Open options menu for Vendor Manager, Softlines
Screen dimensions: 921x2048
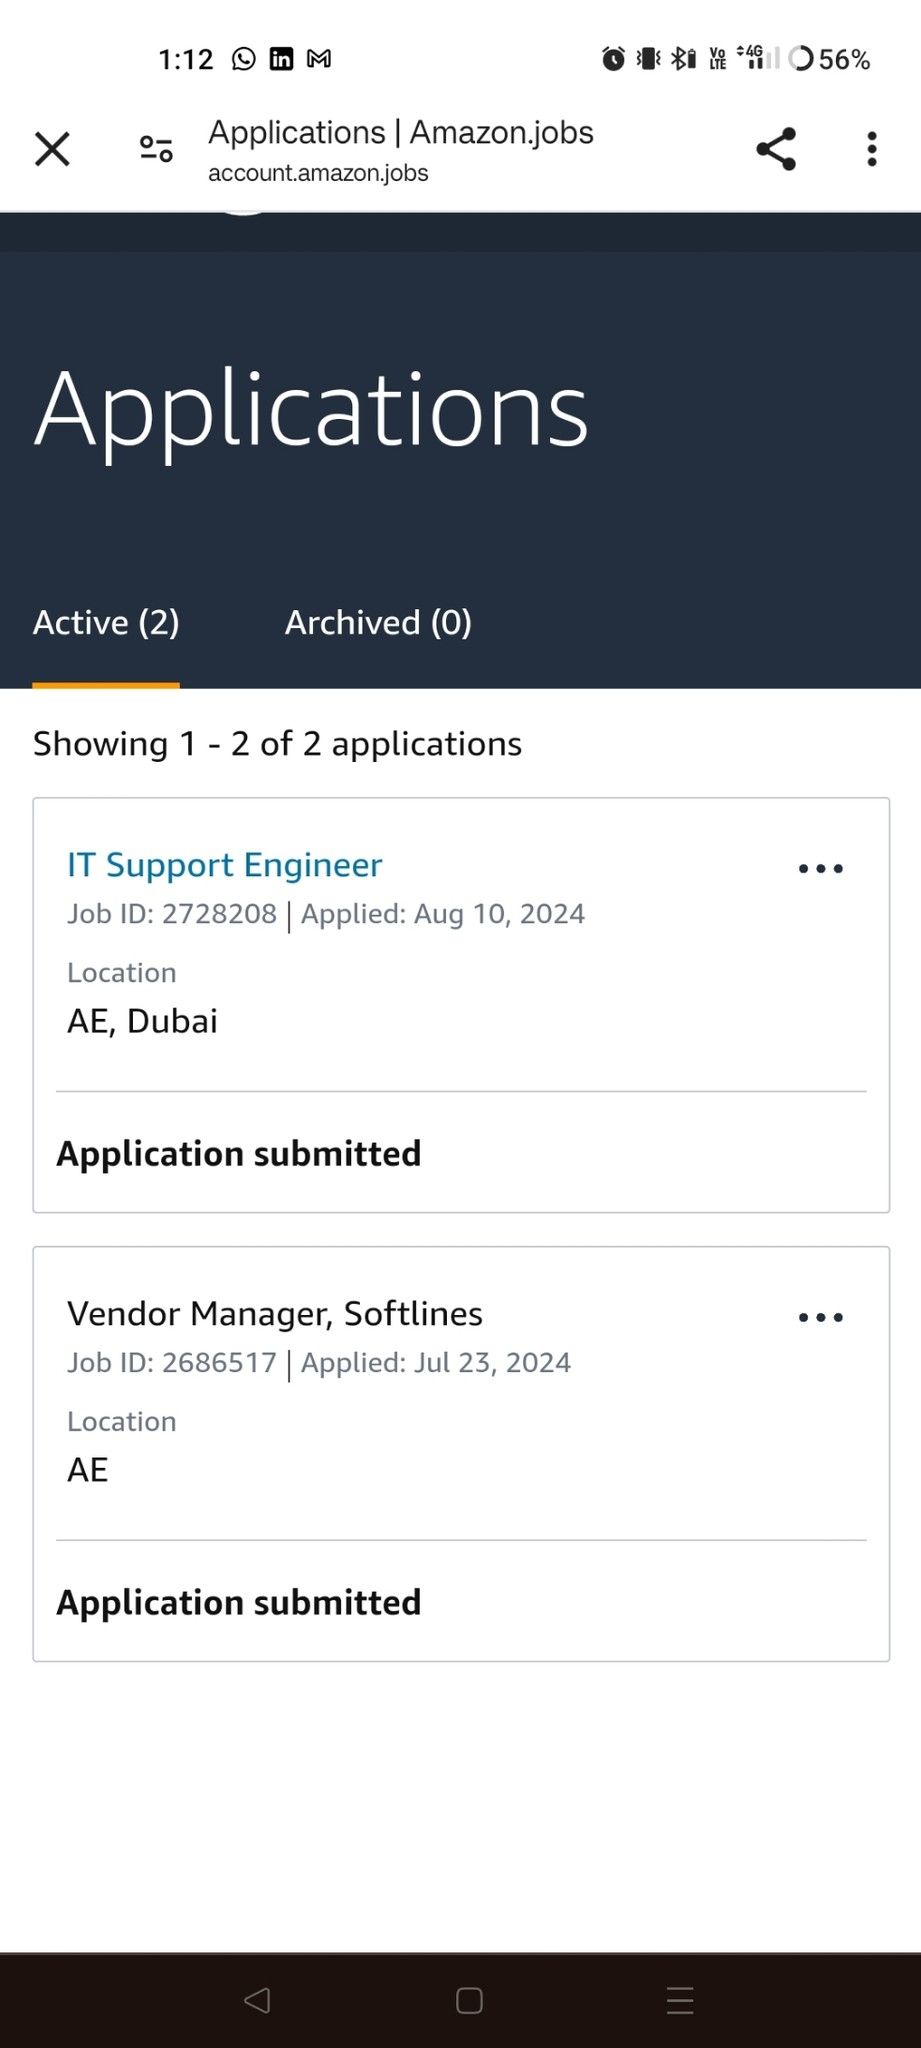pyautogui.click(x=820, y=1318)
